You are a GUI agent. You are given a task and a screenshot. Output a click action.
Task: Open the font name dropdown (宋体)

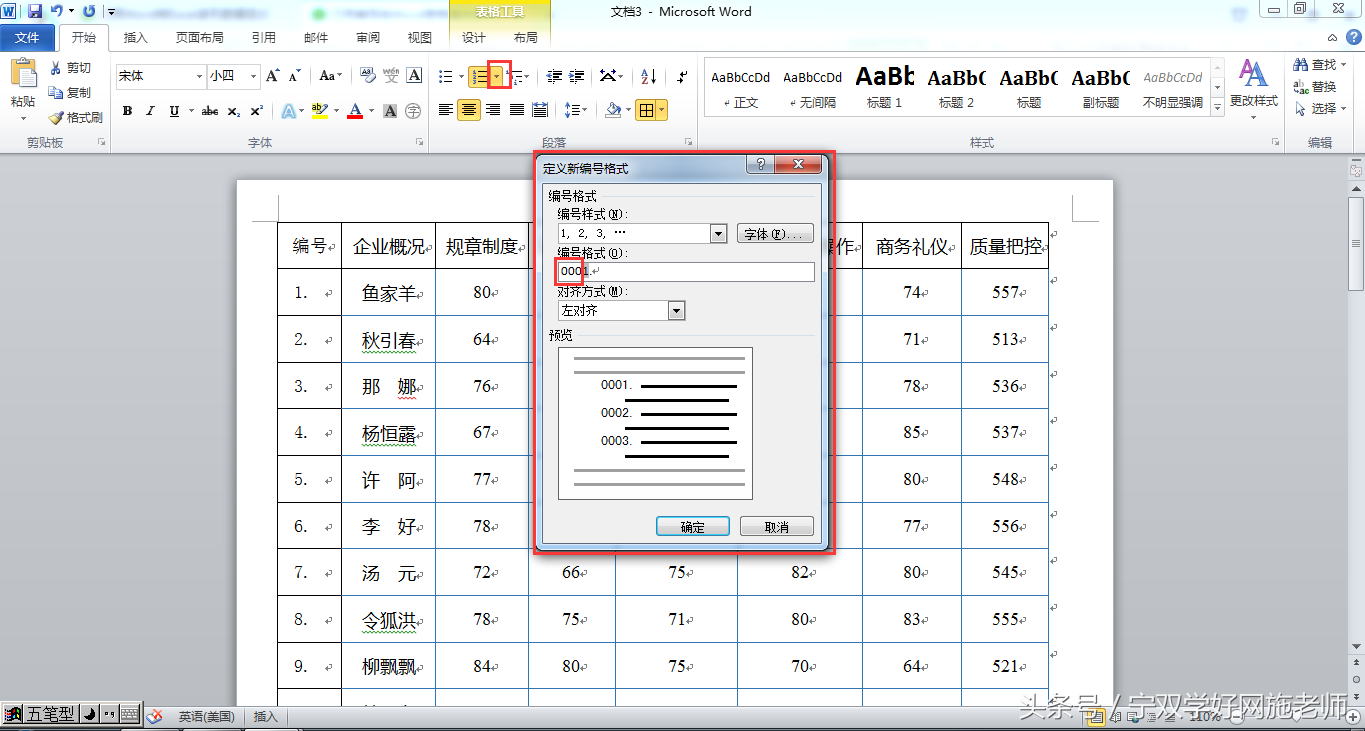pyautogui.click(x=199, y=76)
